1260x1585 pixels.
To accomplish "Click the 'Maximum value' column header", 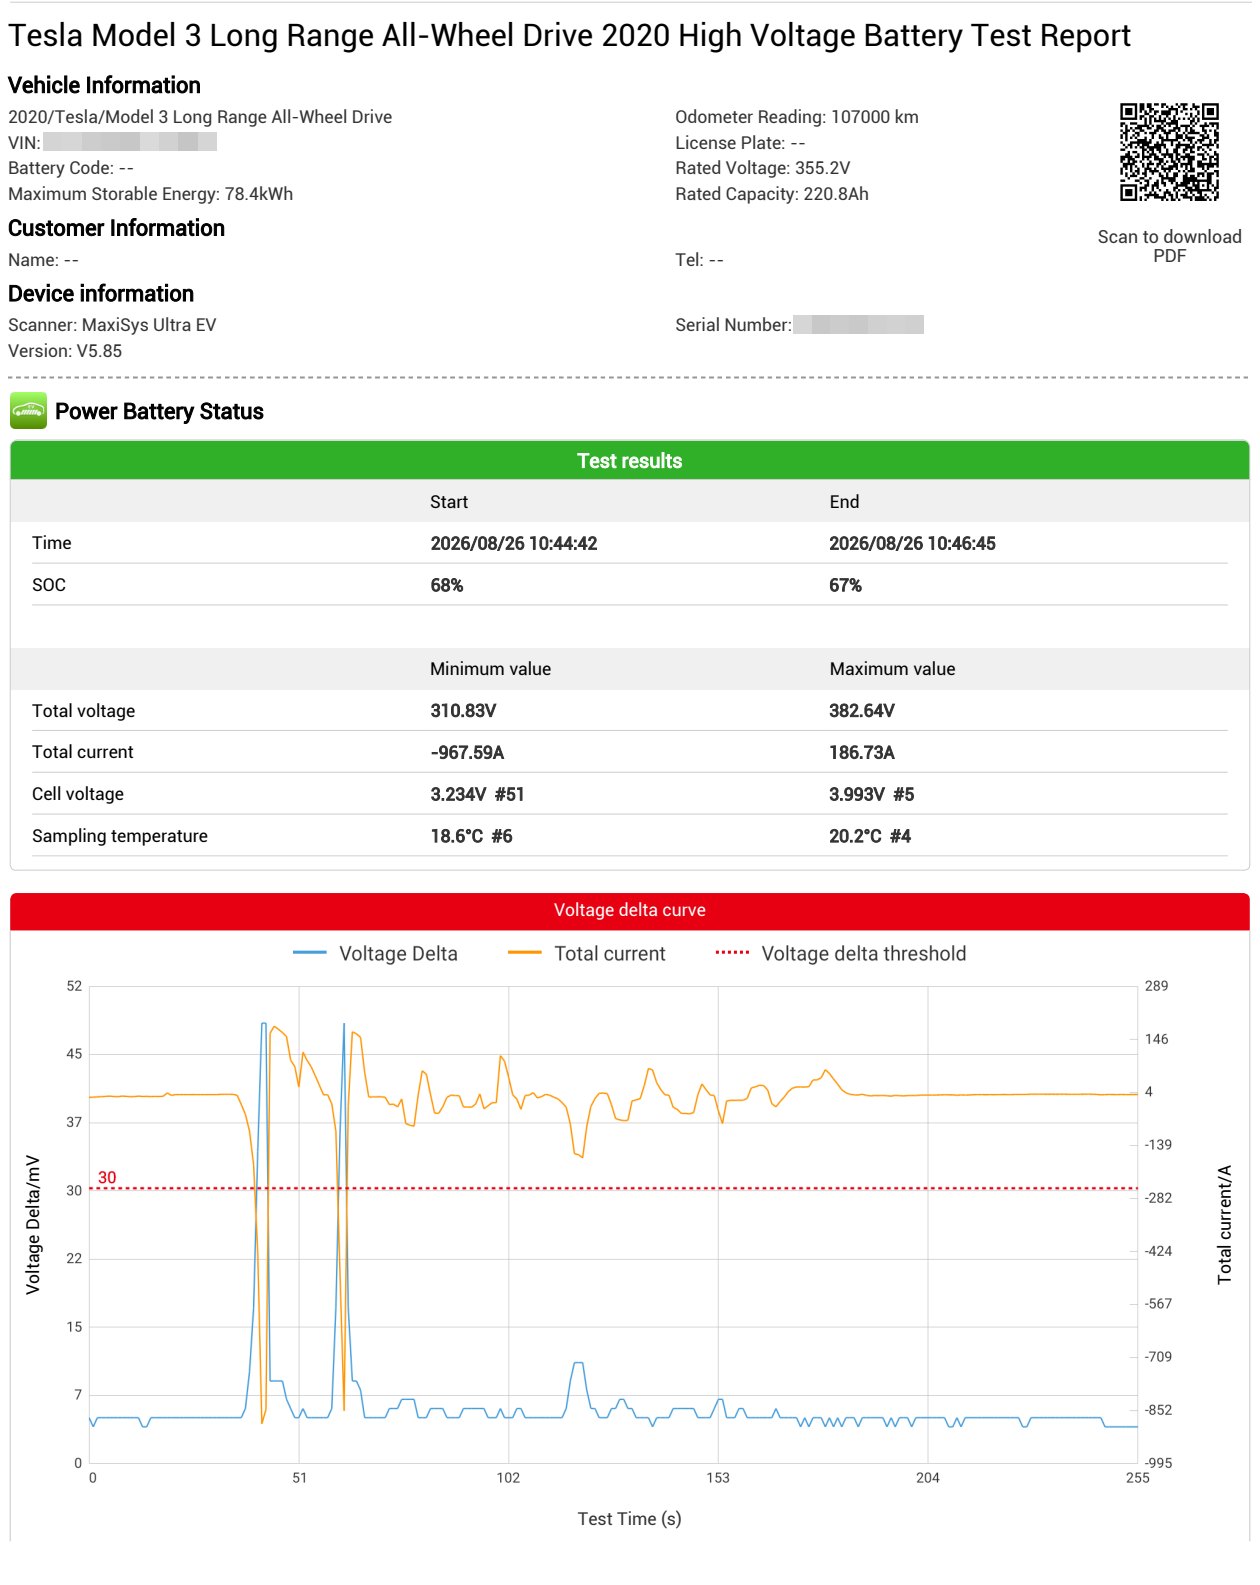I will click(x=892, y=669).
